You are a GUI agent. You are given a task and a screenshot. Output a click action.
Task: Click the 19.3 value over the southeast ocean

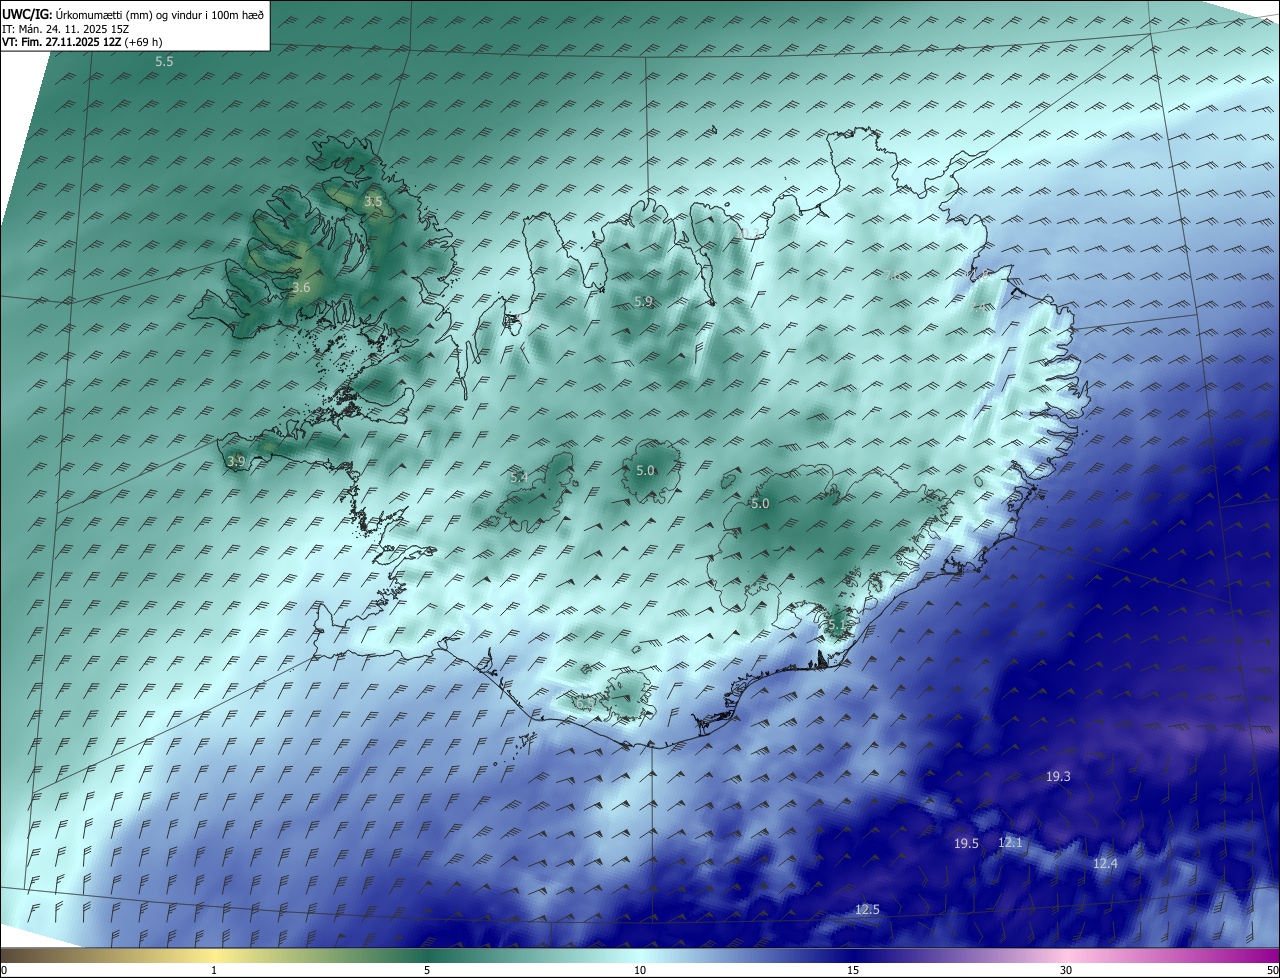[1058, 777]
